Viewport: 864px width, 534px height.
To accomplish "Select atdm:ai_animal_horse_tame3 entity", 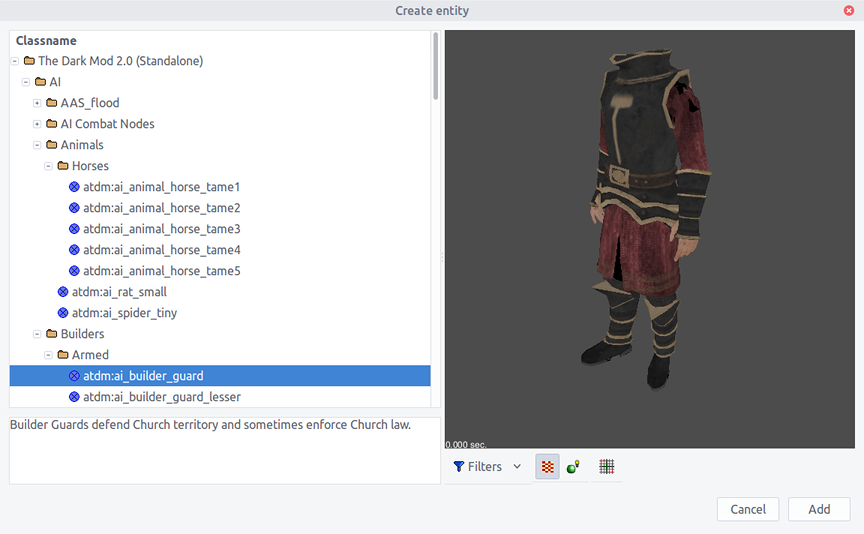I will 161,229.
